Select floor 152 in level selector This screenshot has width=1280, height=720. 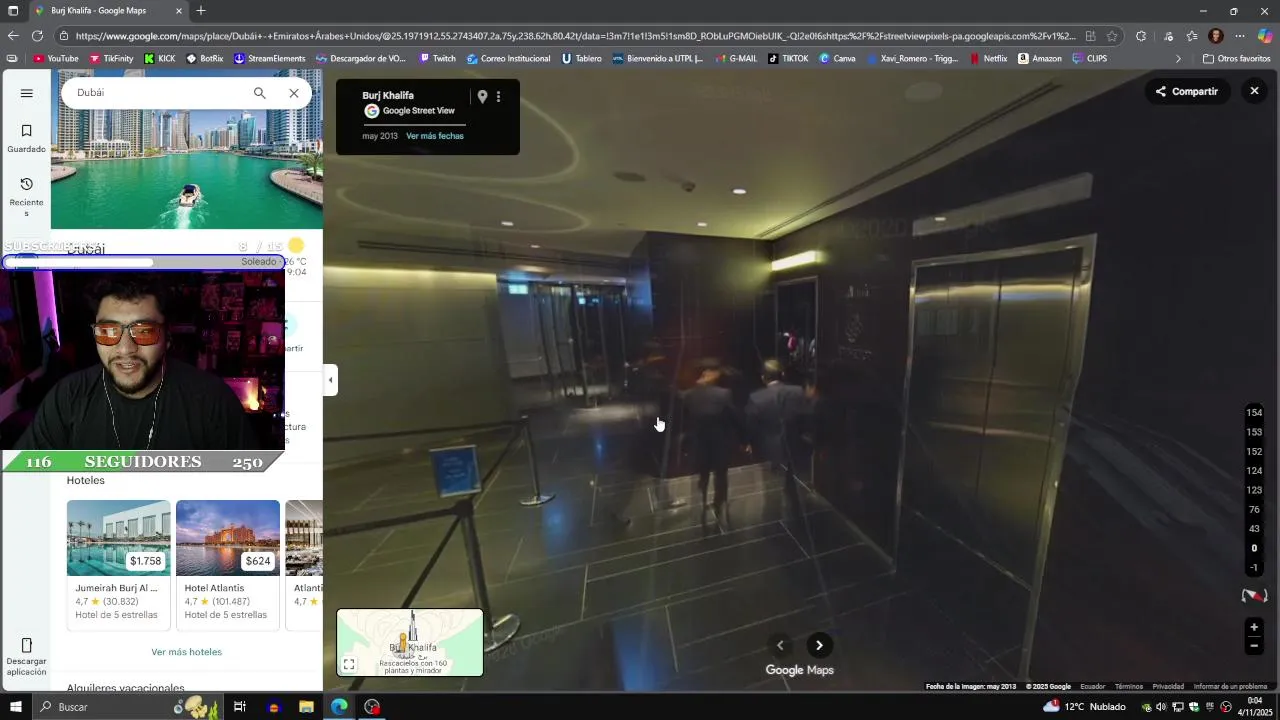(x=1254, y=452)
